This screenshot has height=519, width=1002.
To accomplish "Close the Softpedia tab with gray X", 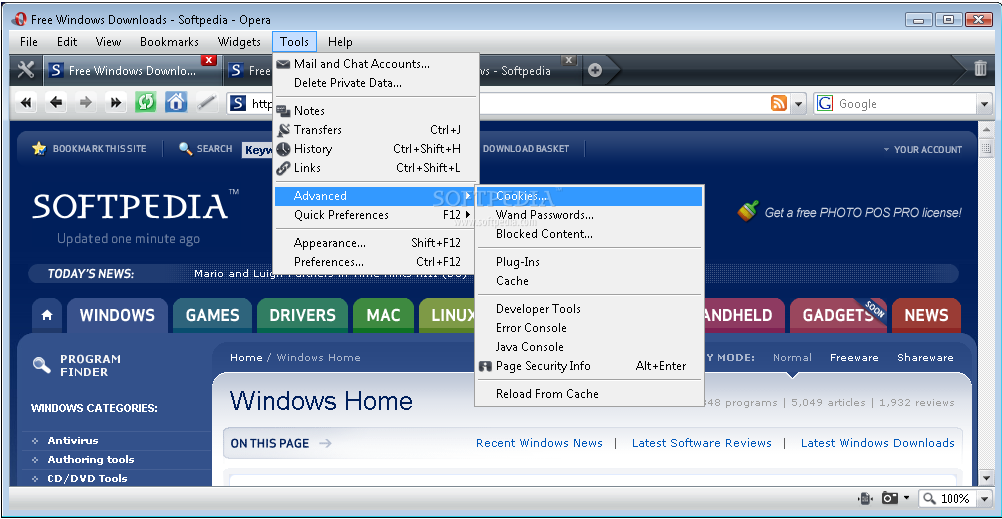I will point(569,61).
